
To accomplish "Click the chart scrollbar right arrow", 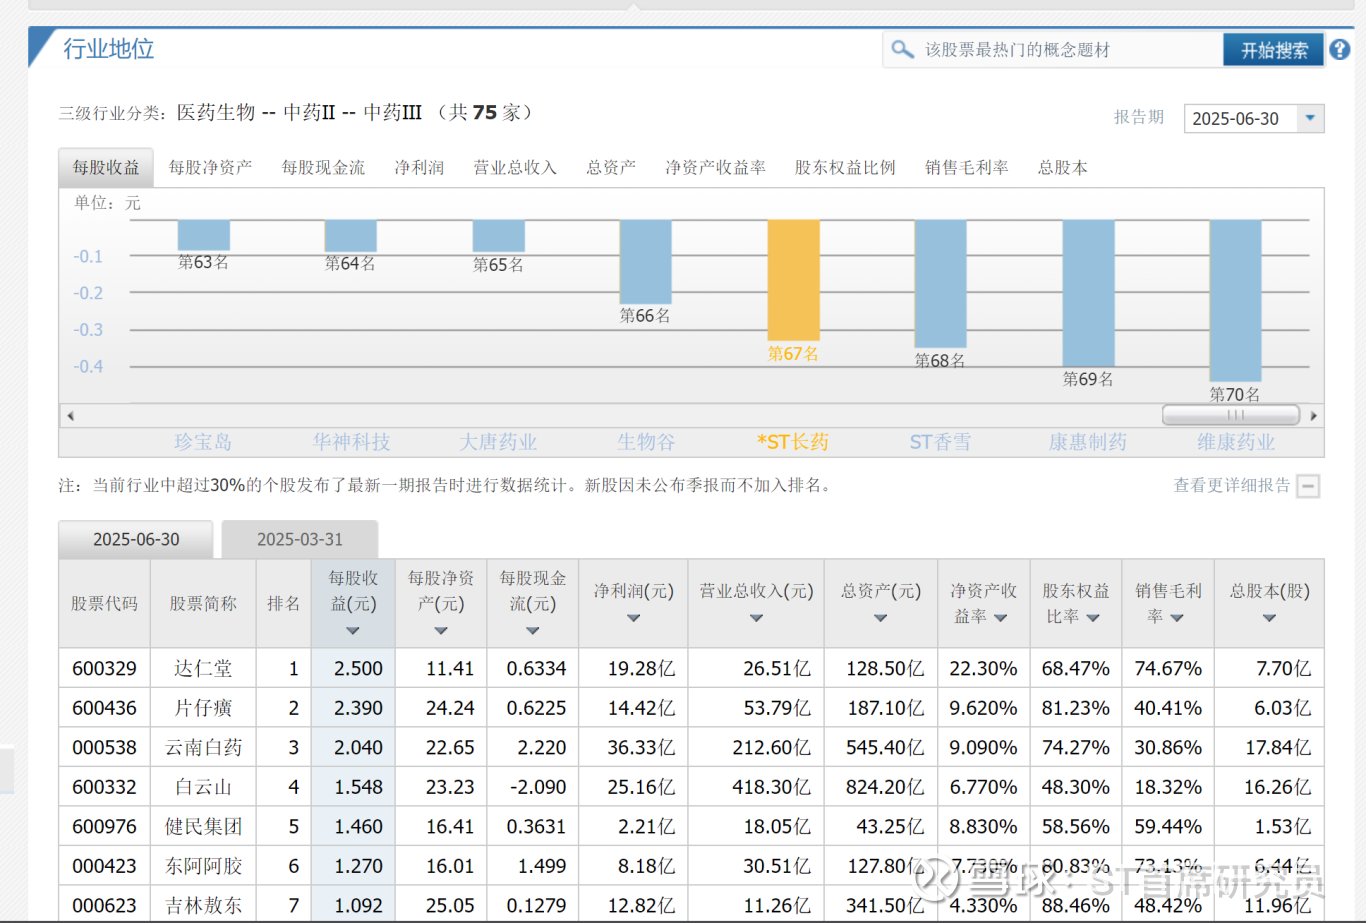I will coord(1313,415).
